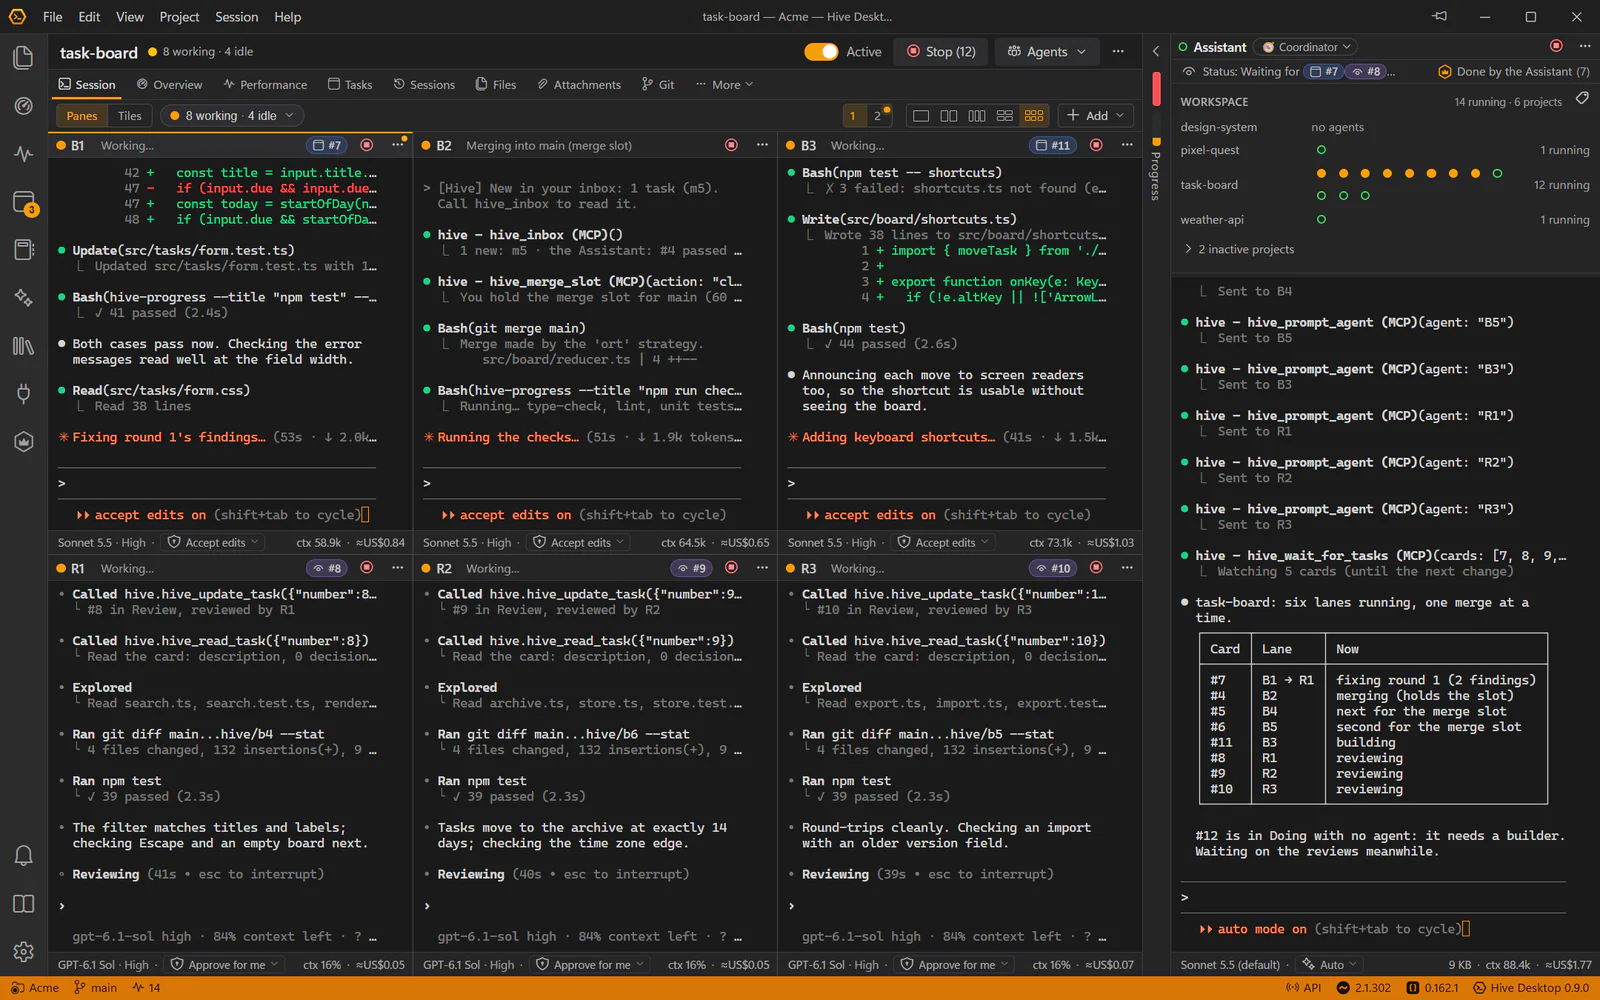Open Assistant panel more options ellipsis
1600x1000 pixels.
(1585, 46)
